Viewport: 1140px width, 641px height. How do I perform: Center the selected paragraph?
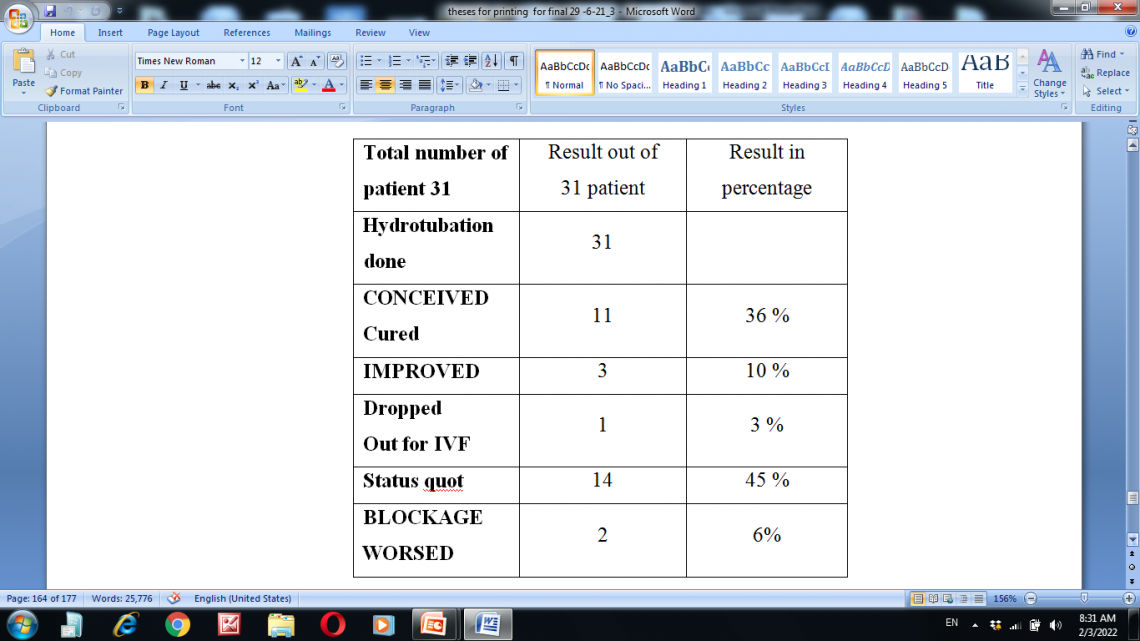(383, 85)
